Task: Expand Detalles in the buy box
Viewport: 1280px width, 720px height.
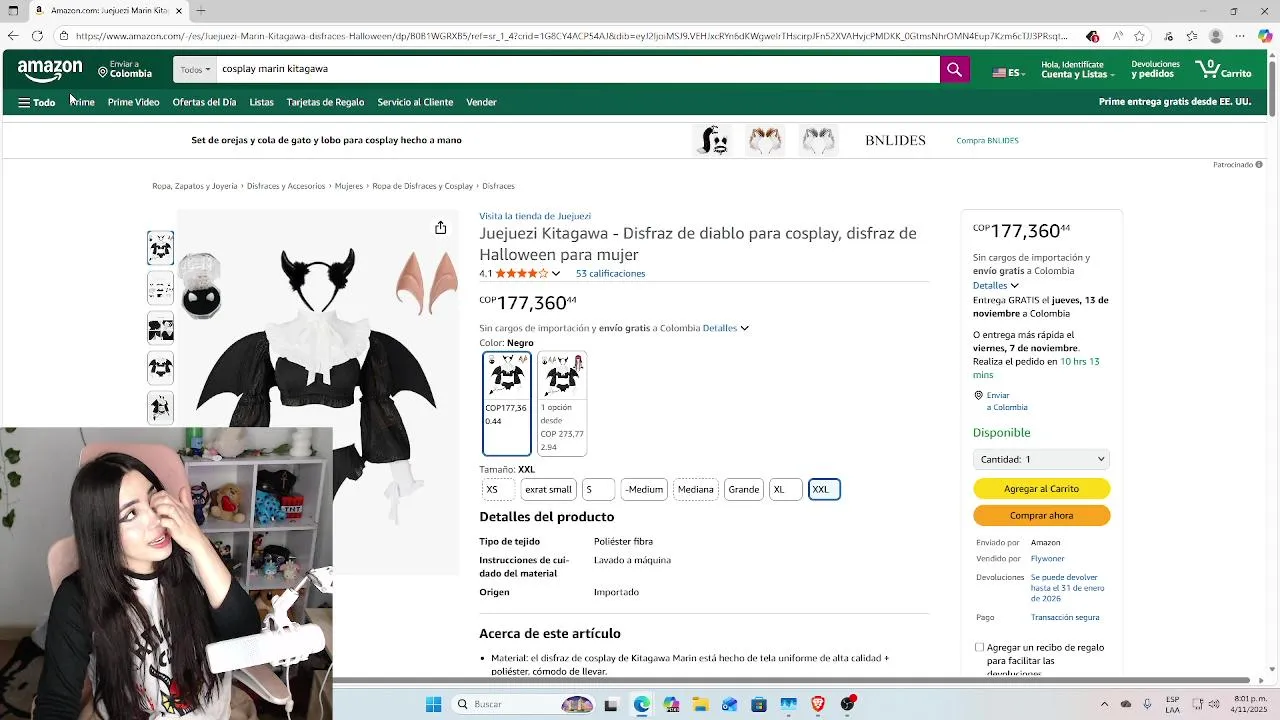Action: pyautogui.click(x=995, y=285)
